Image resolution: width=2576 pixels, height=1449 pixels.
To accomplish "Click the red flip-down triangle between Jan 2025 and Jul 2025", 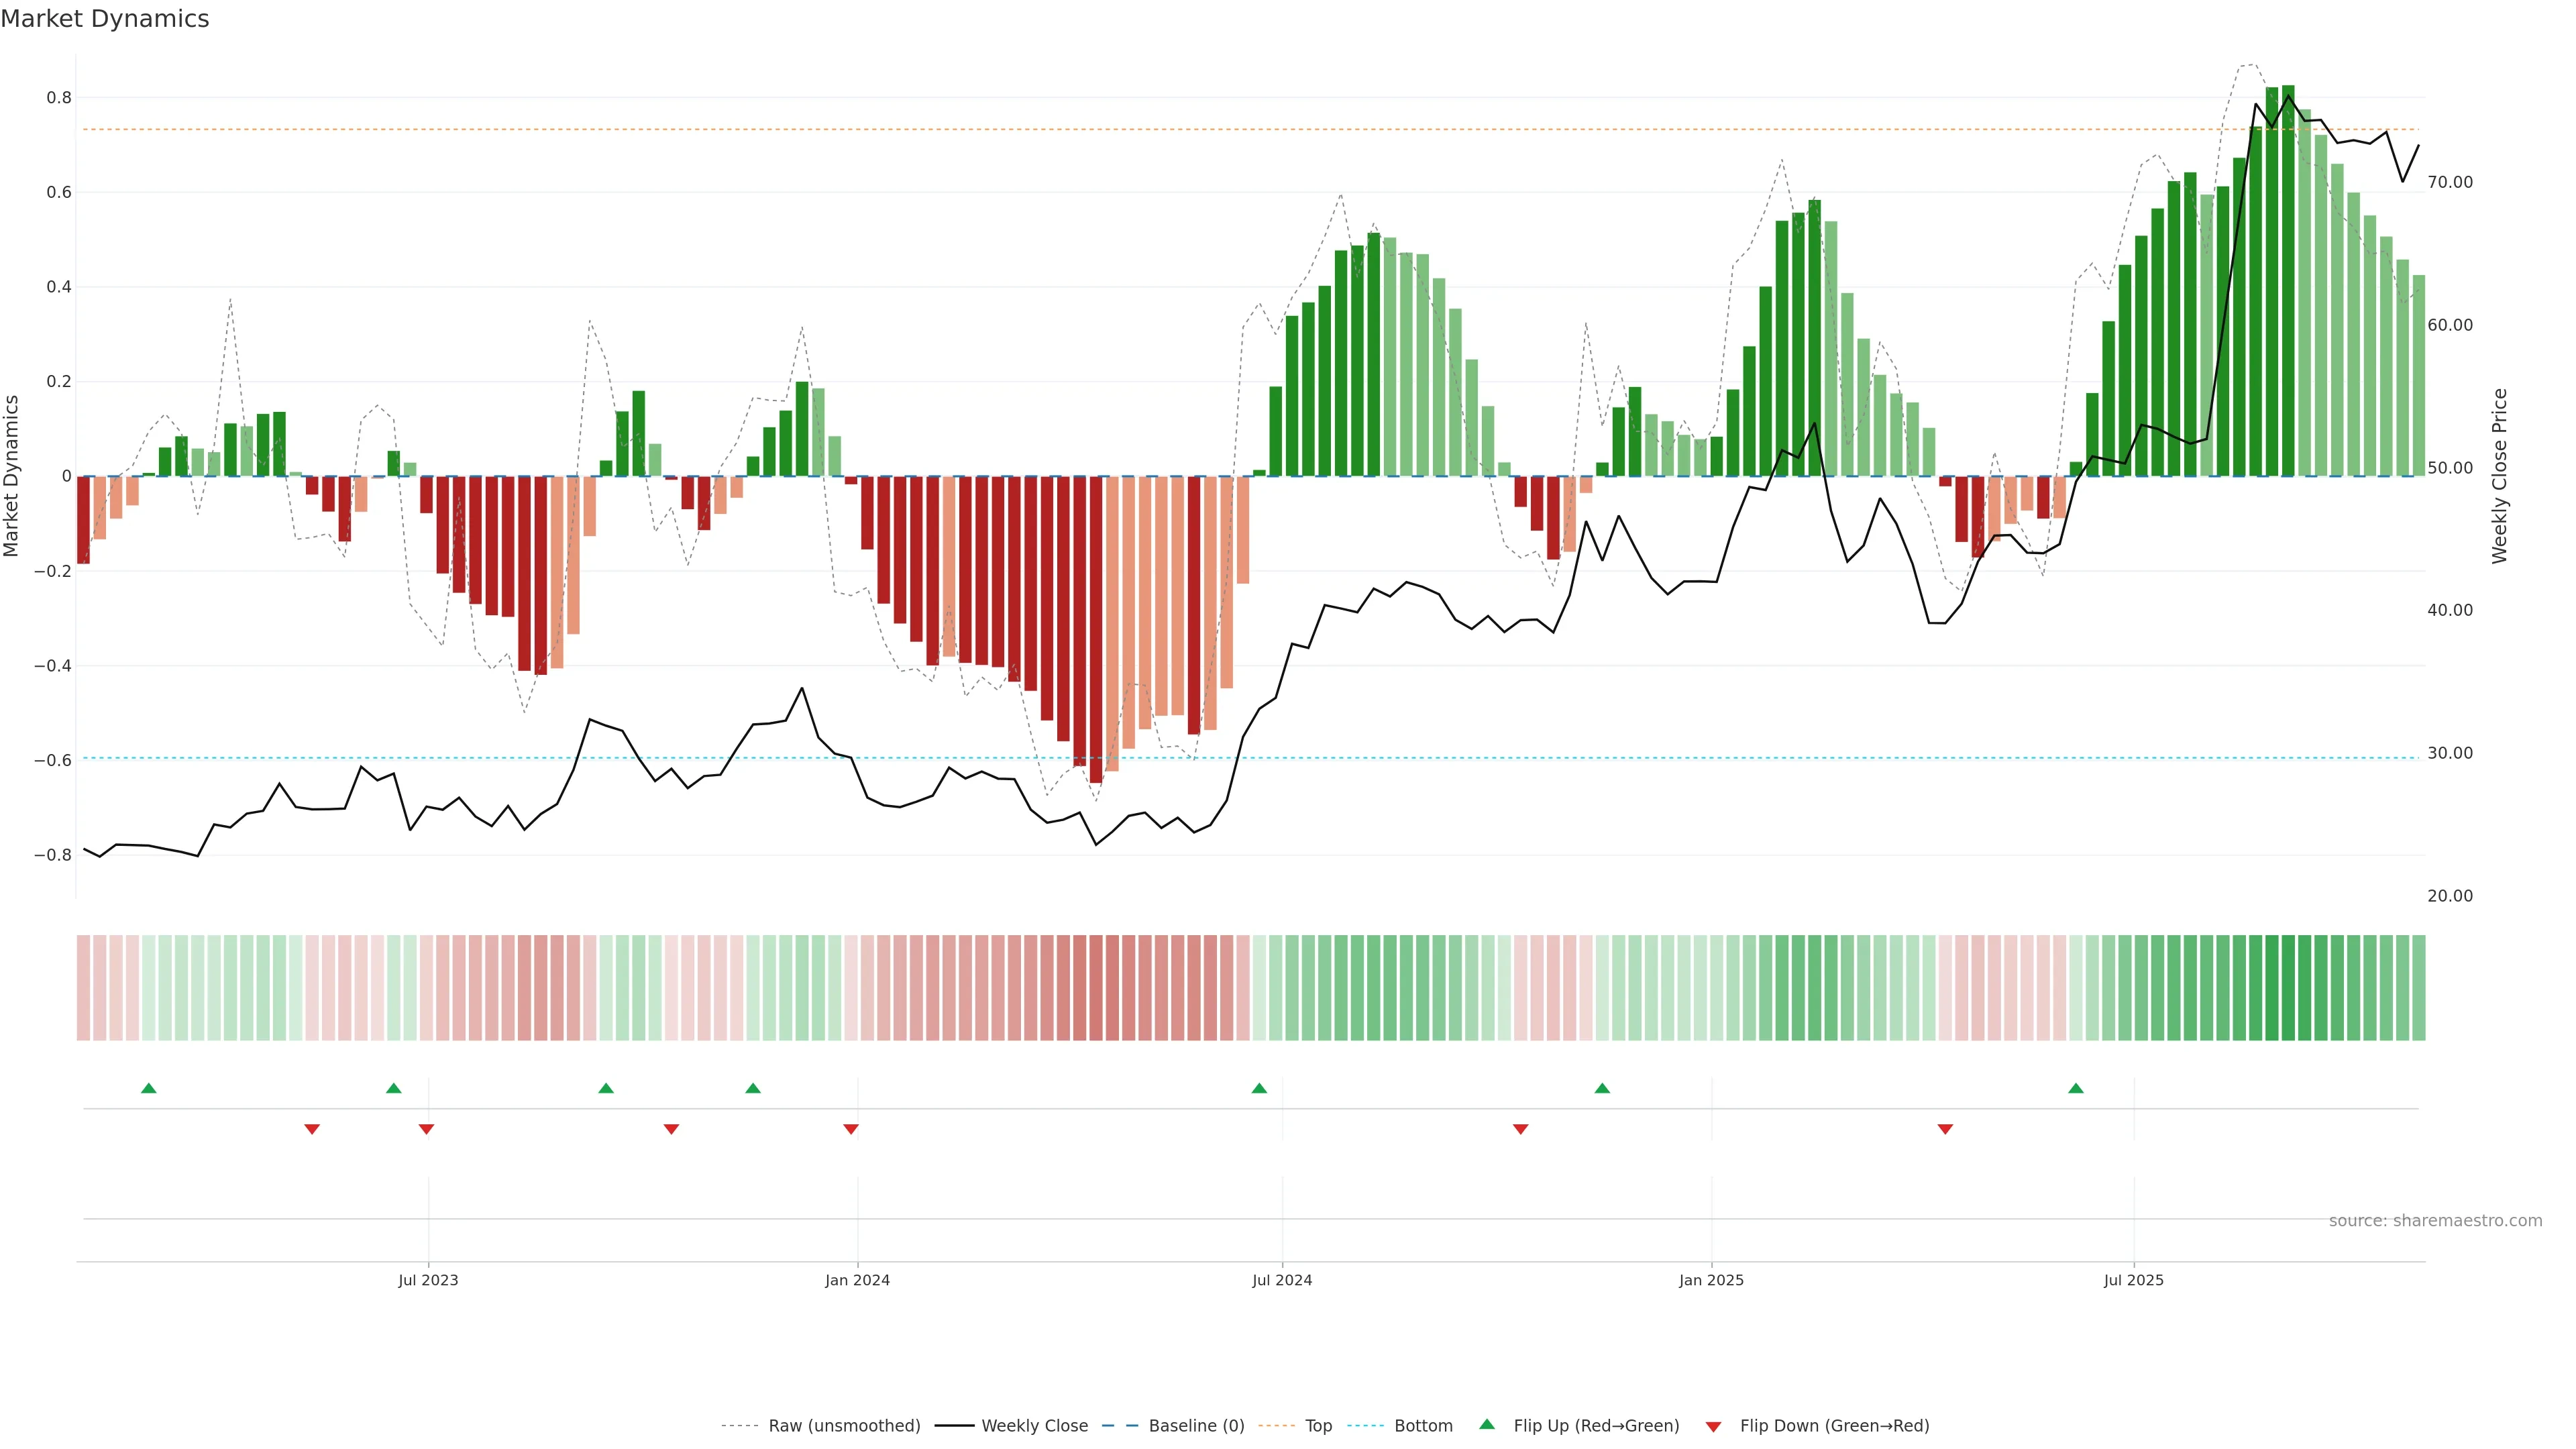I will [1945, 1129].
